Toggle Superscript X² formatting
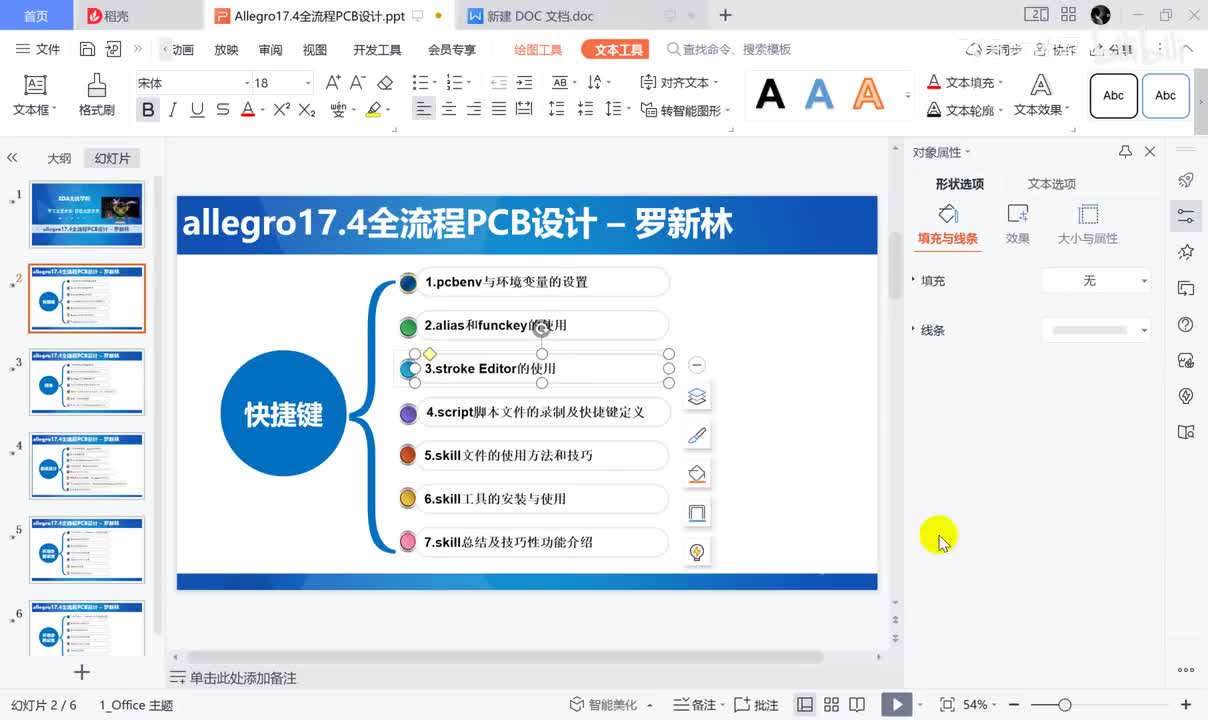 (282, 110)
